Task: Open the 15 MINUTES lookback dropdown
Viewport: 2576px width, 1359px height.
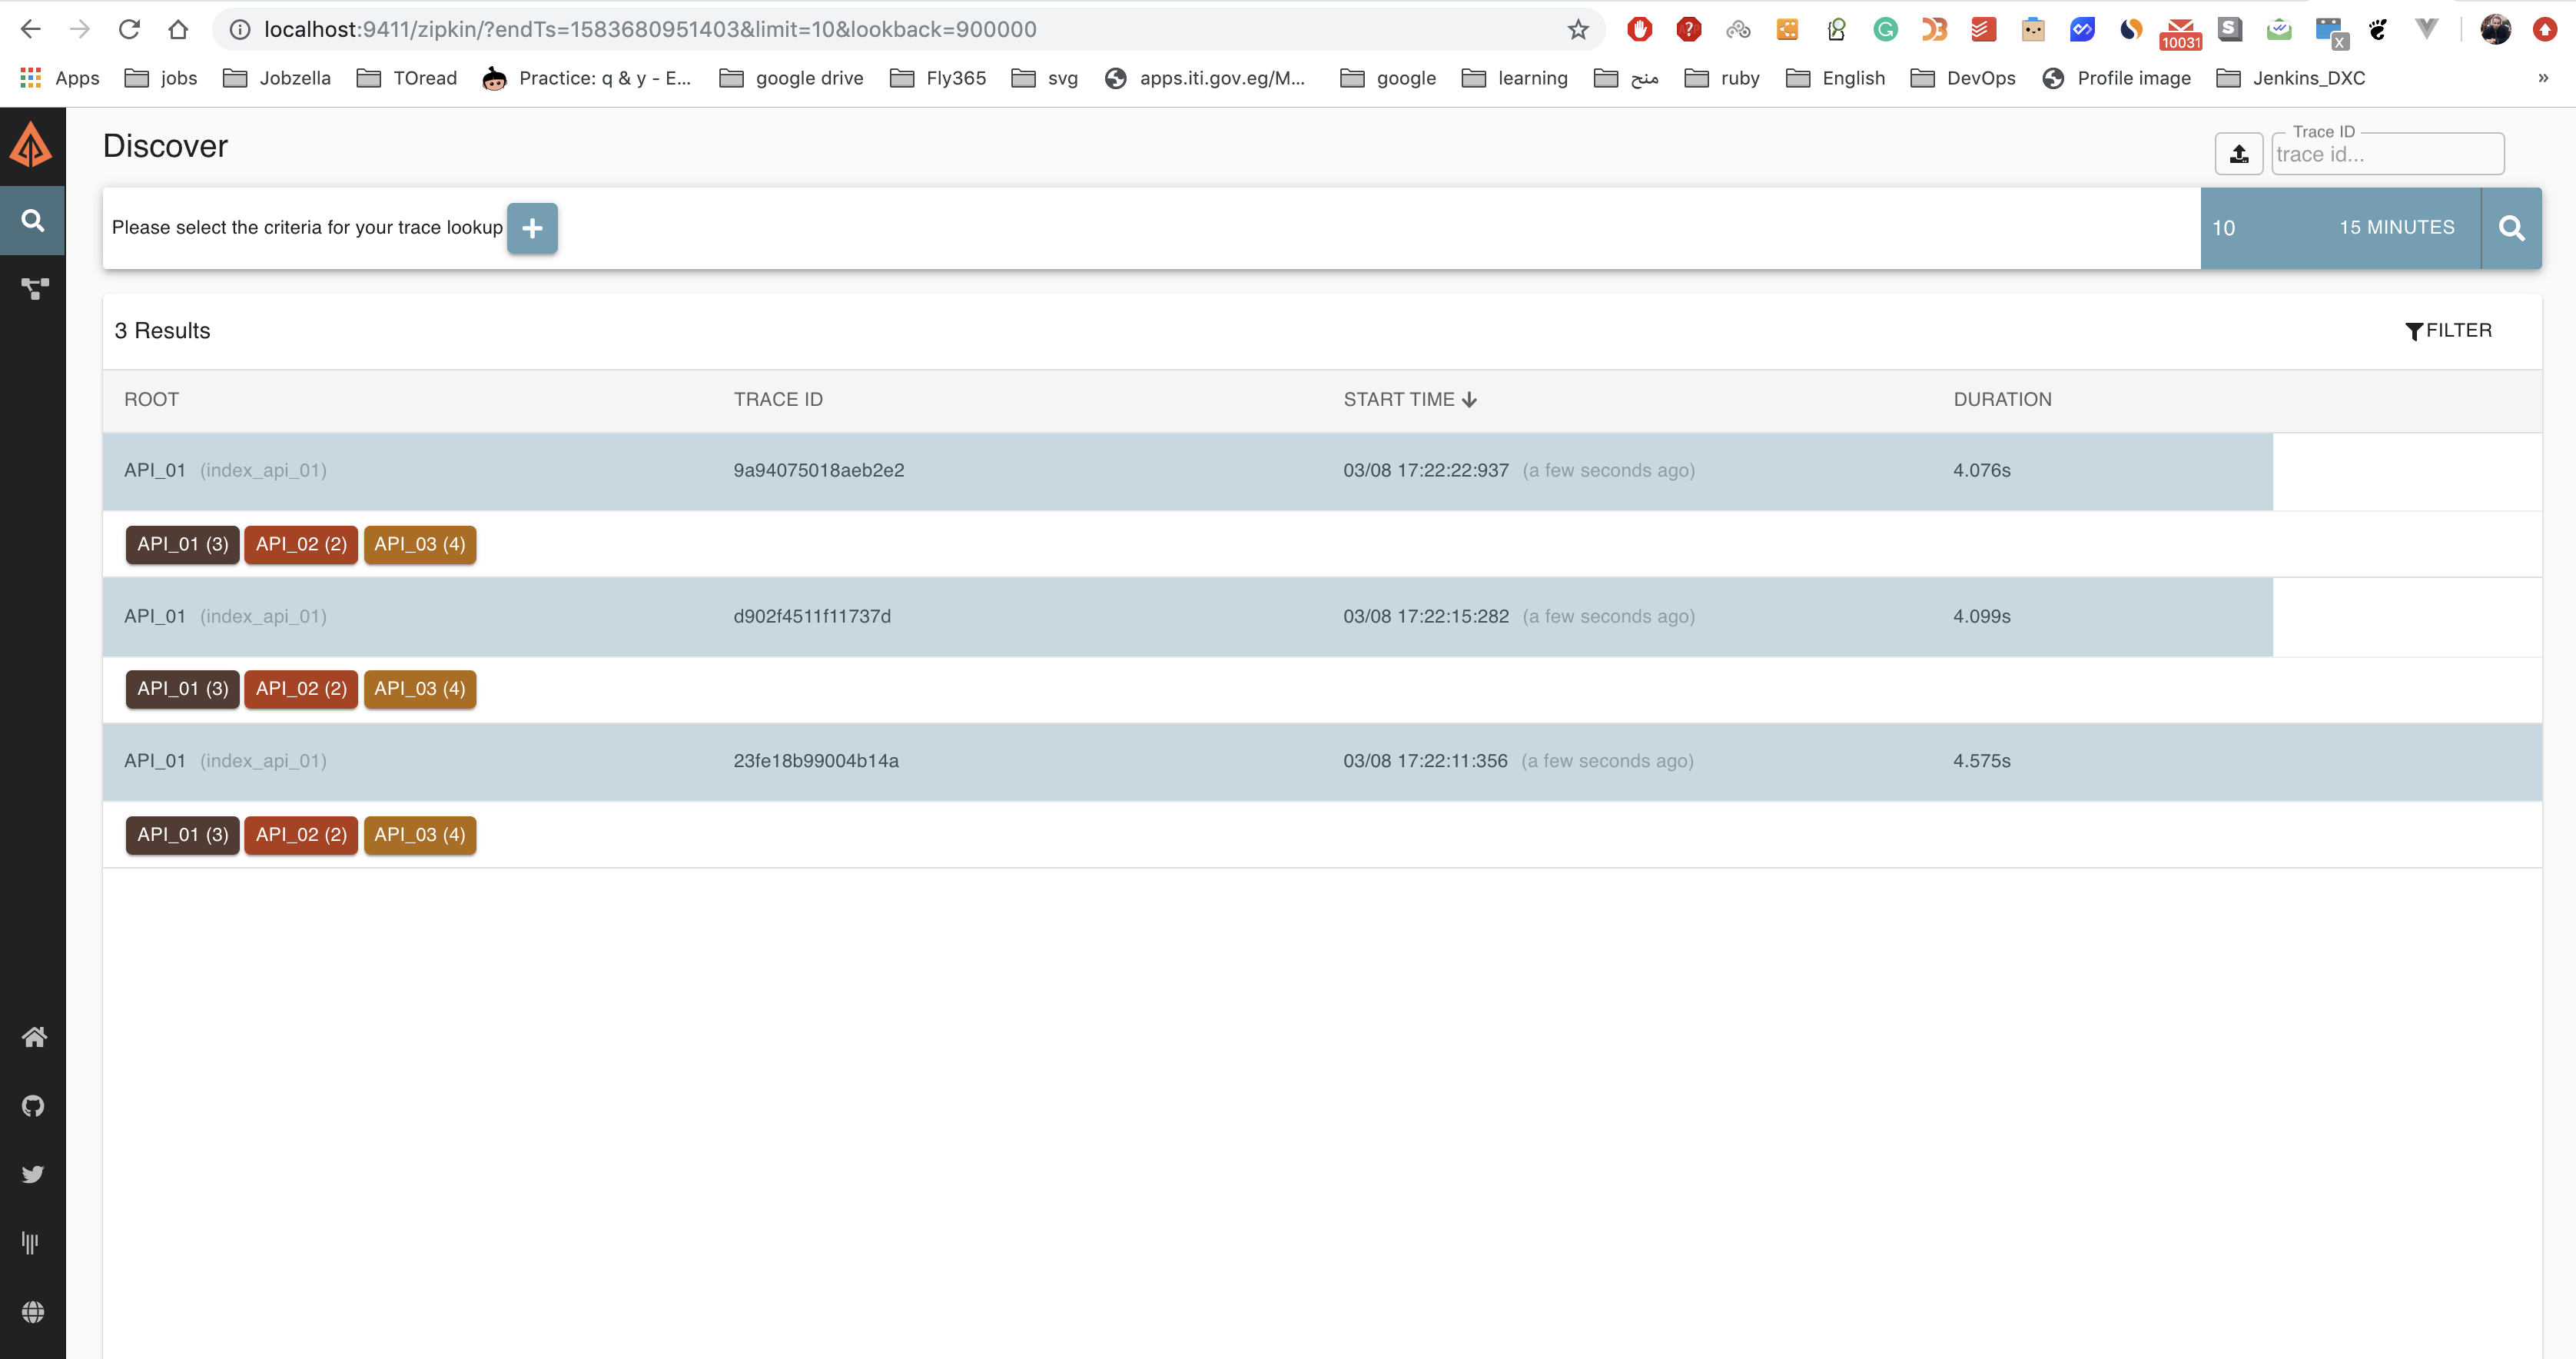Action: [2396, 228]
